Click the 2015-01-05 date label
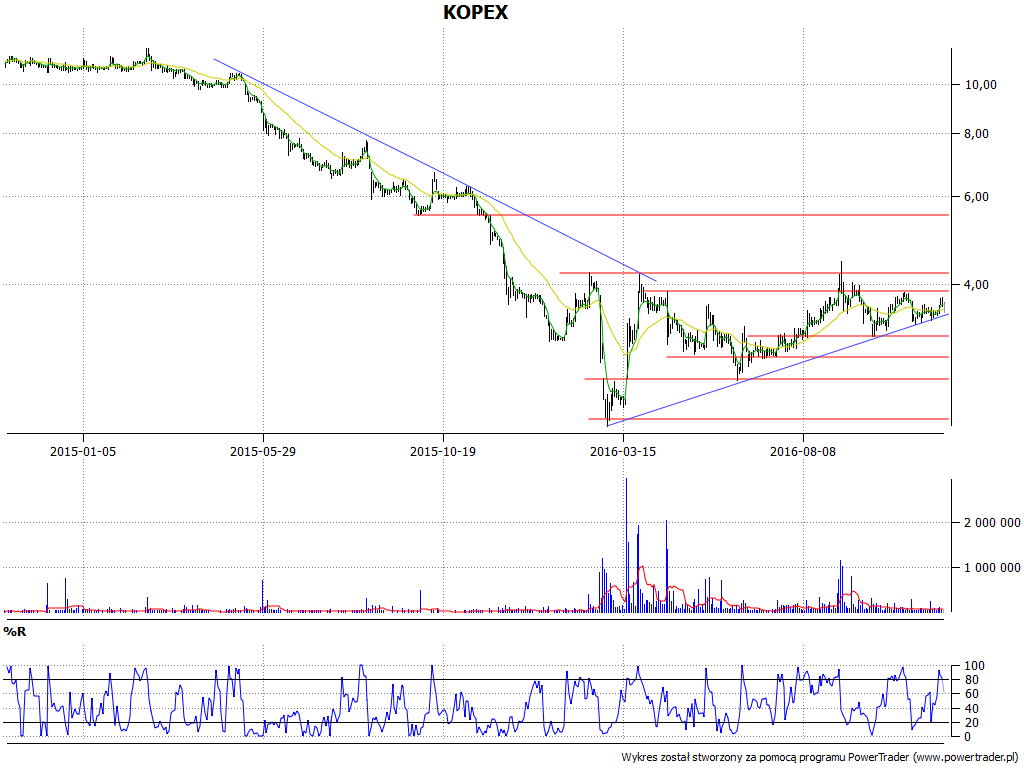 (83, 451)
